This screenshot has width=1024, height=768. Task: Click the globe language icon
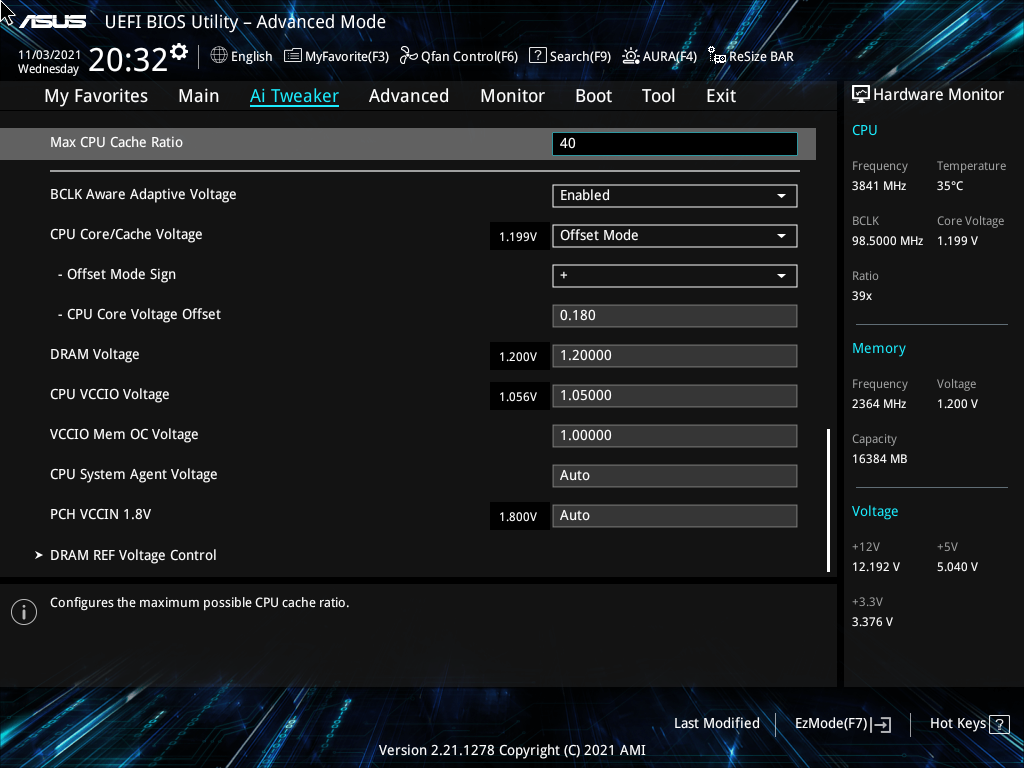[x=219, y=56]
